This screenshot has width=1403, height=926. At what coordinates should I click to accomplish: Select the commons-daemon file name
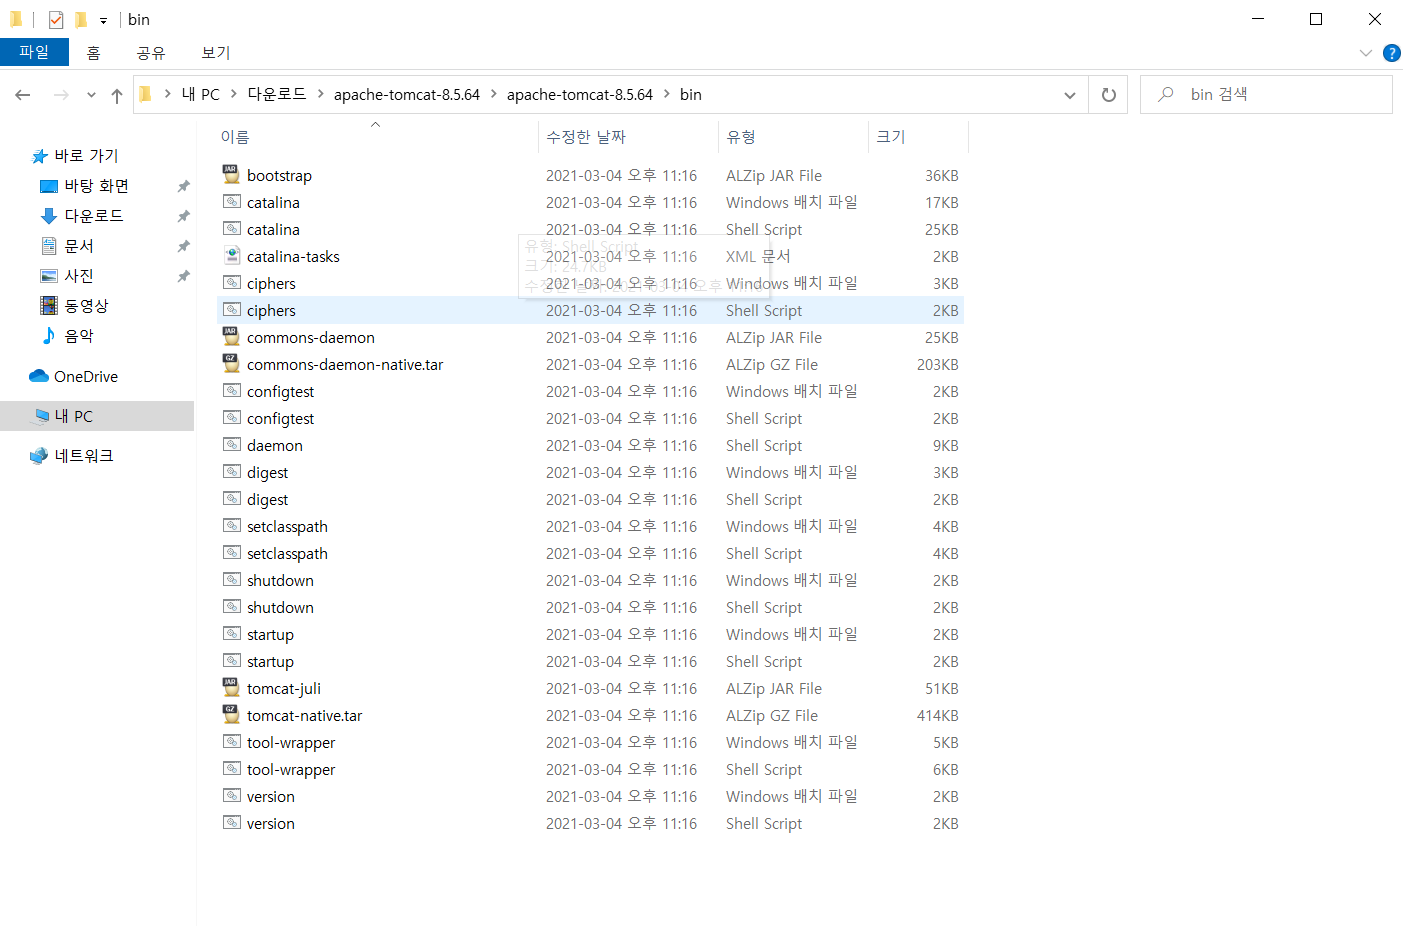coord(311,337)
